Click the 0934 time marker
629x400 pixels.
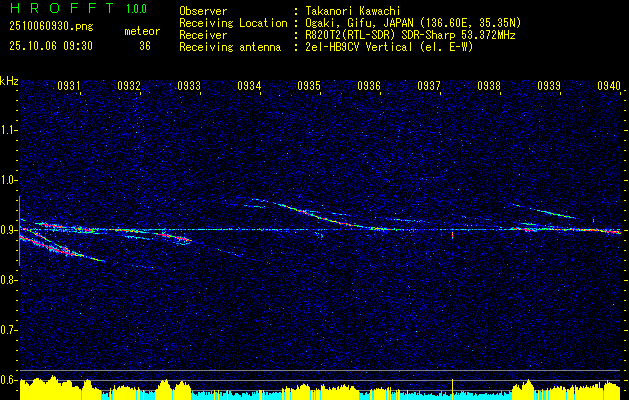pos(249,86)
